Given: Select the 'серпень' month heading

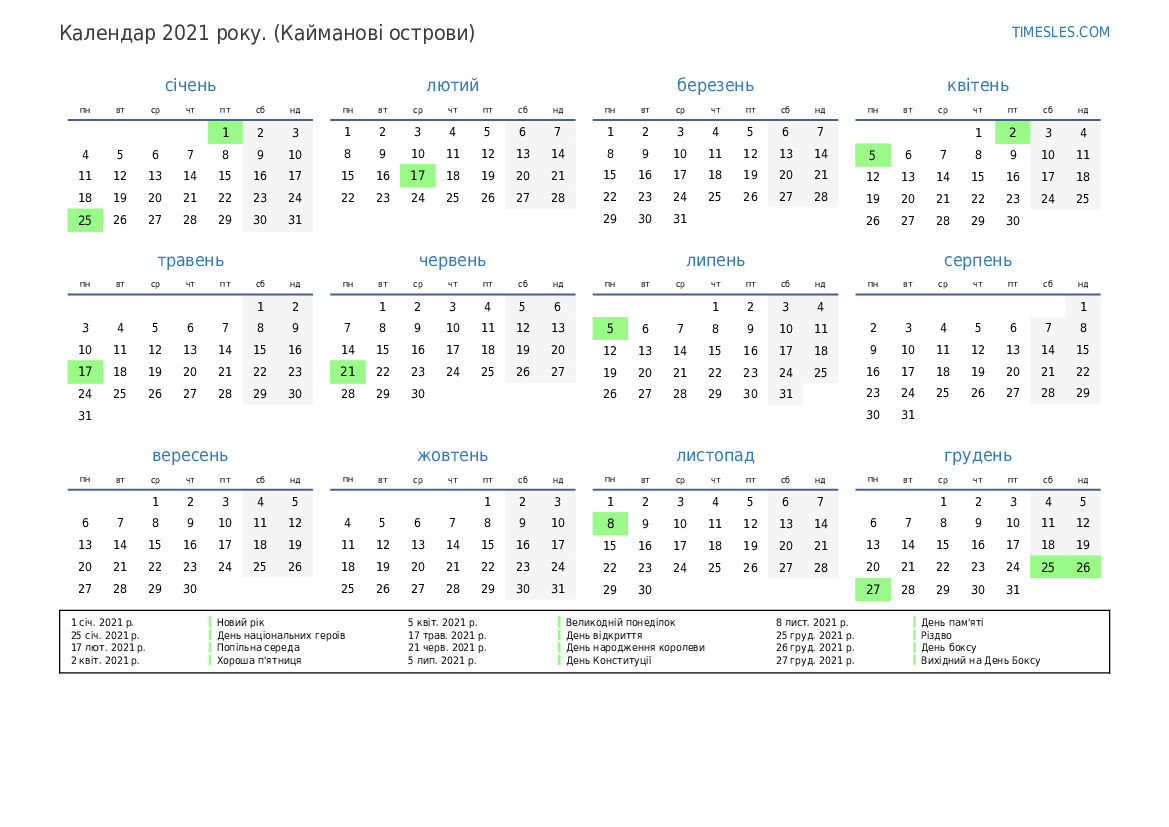Looking at the screenshot, I should tap(977, 260).
